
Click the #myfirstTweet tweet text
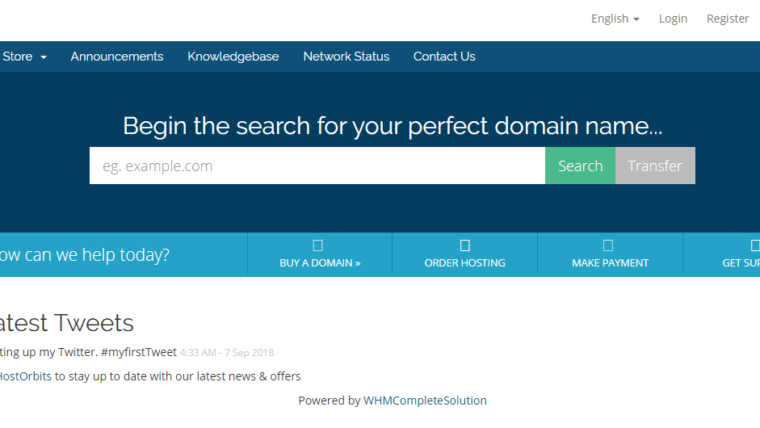(139, 352)
